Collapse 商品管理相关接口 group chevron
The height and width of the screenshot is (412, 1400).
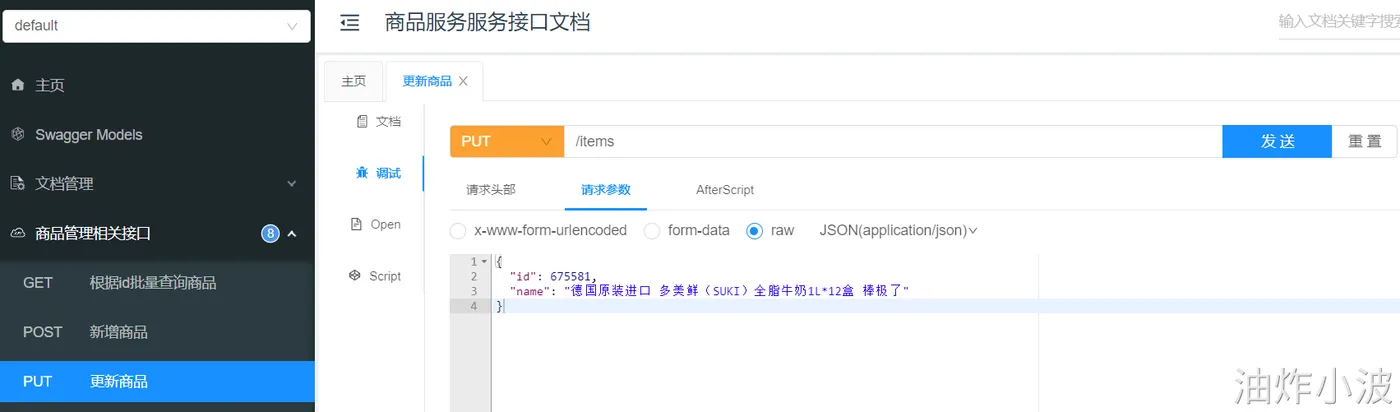292,233
